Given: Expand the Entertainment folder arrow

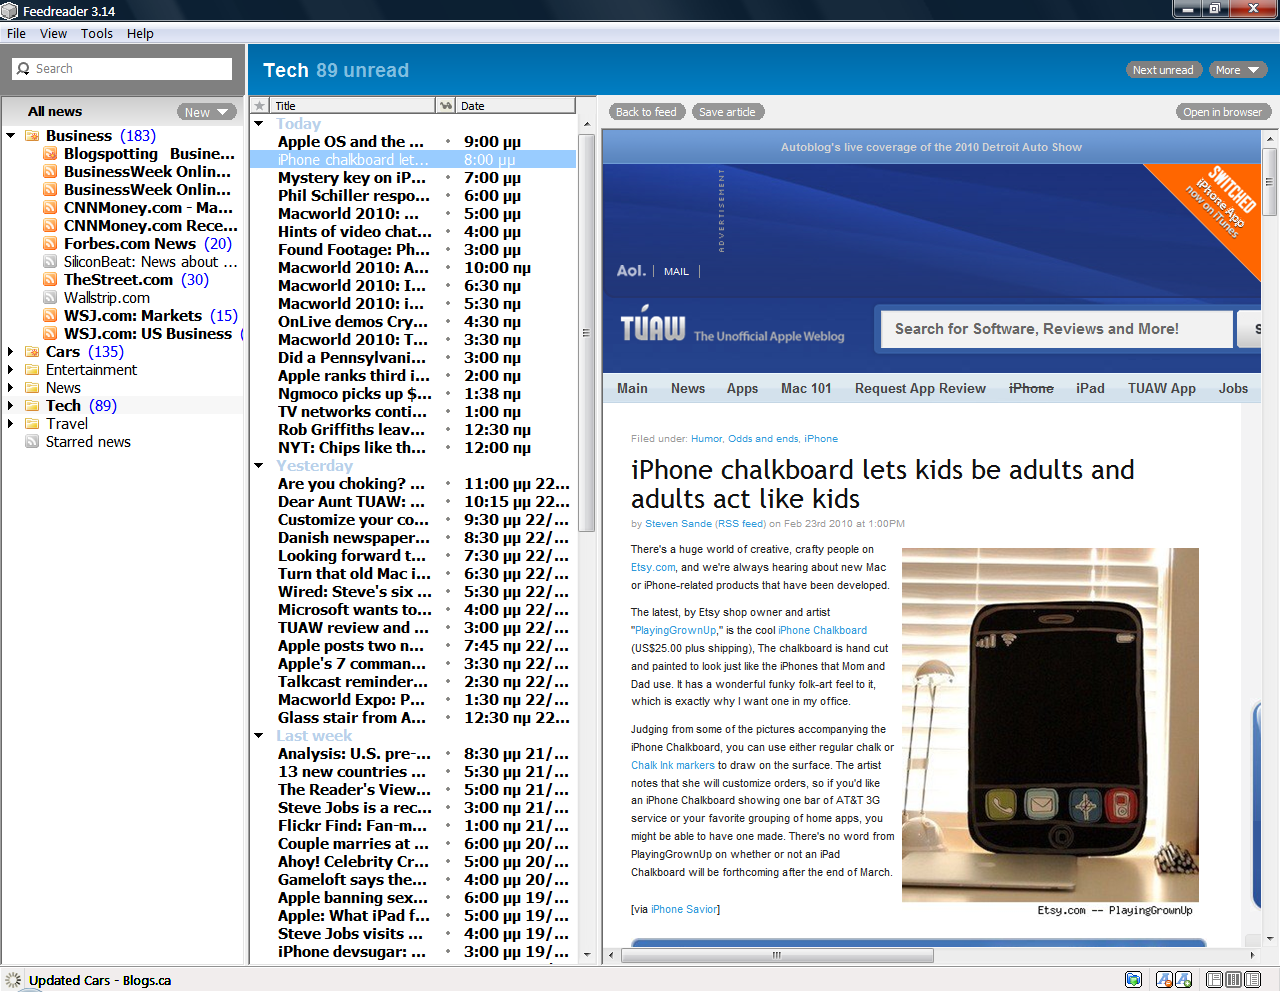Looking at the screenshot, I should point(11,370).
